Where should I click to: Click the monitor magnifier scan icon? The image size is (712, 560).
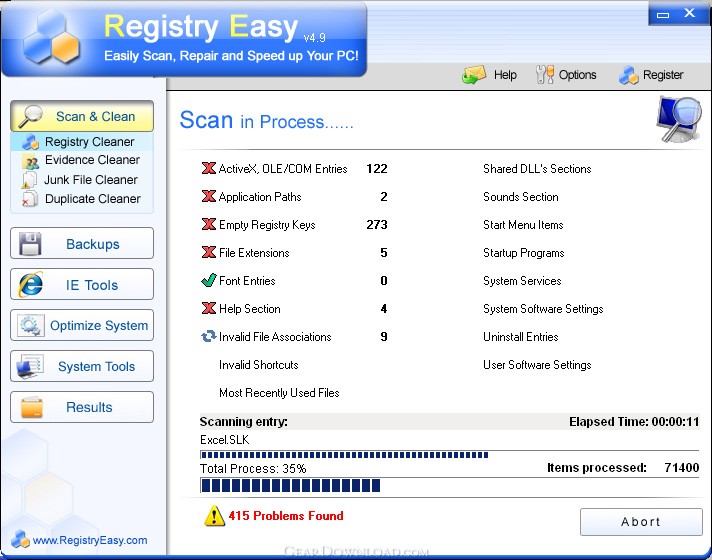[678, 119]
